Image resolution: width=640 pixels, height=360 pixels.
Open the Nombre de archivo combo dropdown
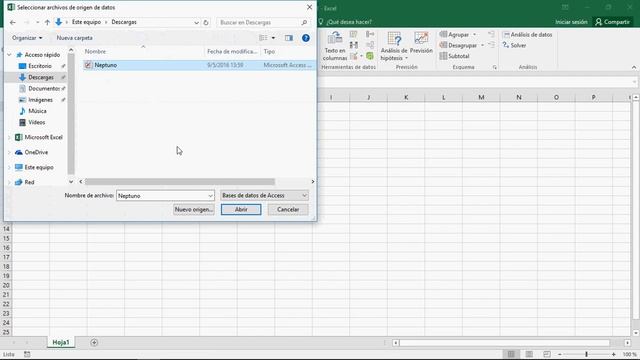pyautogui.click(x=210, y=196)
